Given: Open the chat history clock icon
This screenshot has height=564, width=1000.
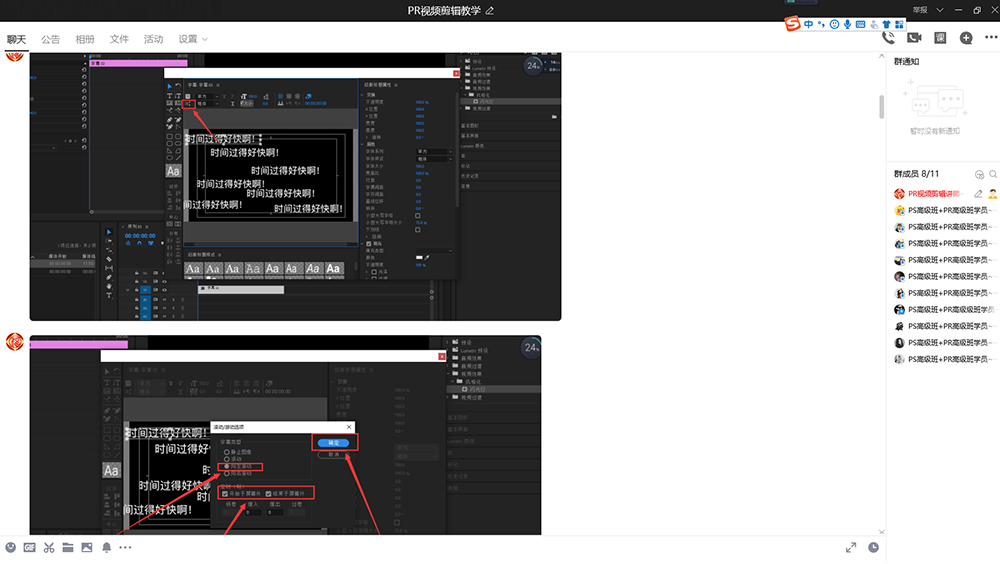Looking at the screenshot, I should [873, 547].
